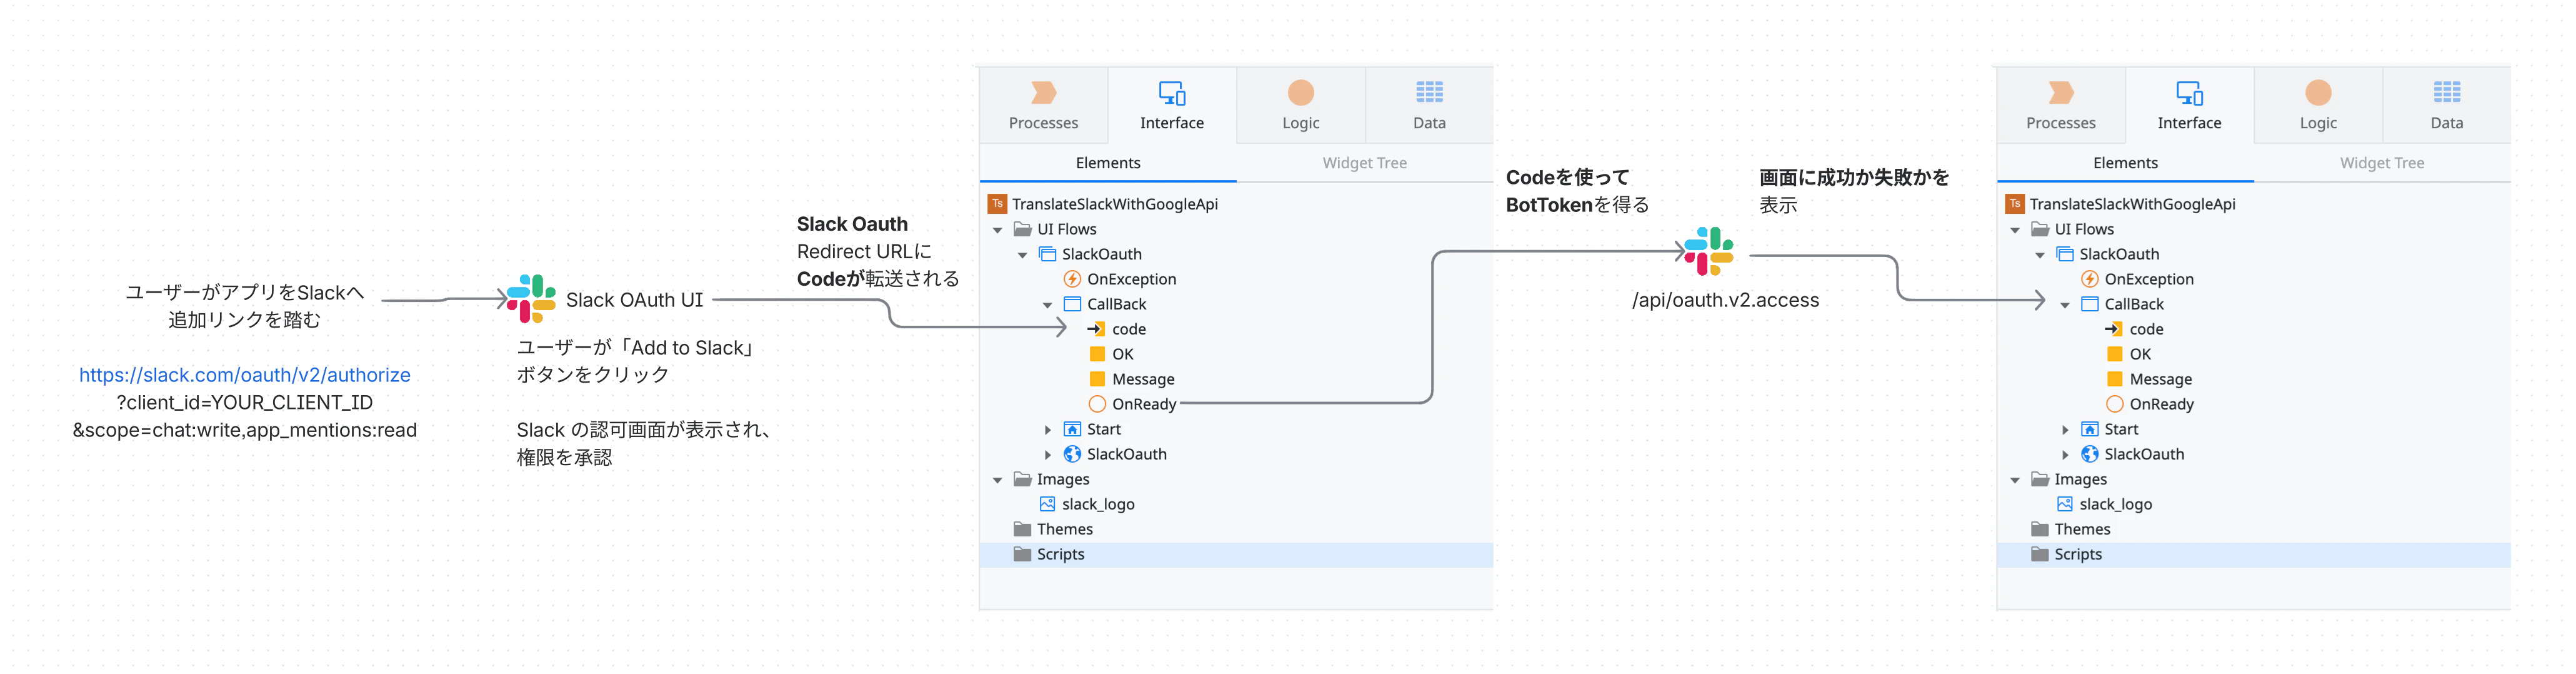Collapse SlackOauth flow in left panel
Viewport: 2576px width, 674px height.
pyautogui.click(x=1022, y=255)
